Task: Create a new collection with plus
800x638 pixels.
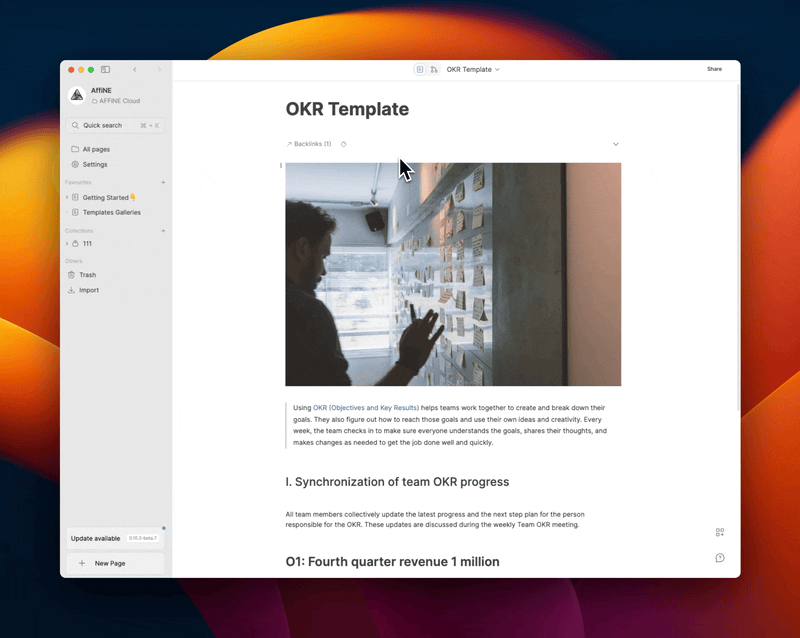Action: [163, 231]
